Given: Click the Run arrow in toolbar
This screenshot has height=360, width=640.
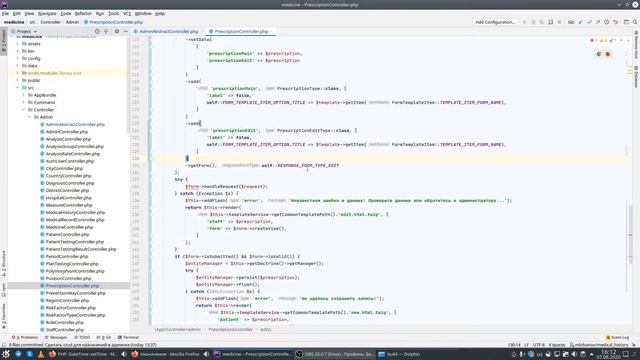Looking at the screenshot, I should [x=524, y=22].
